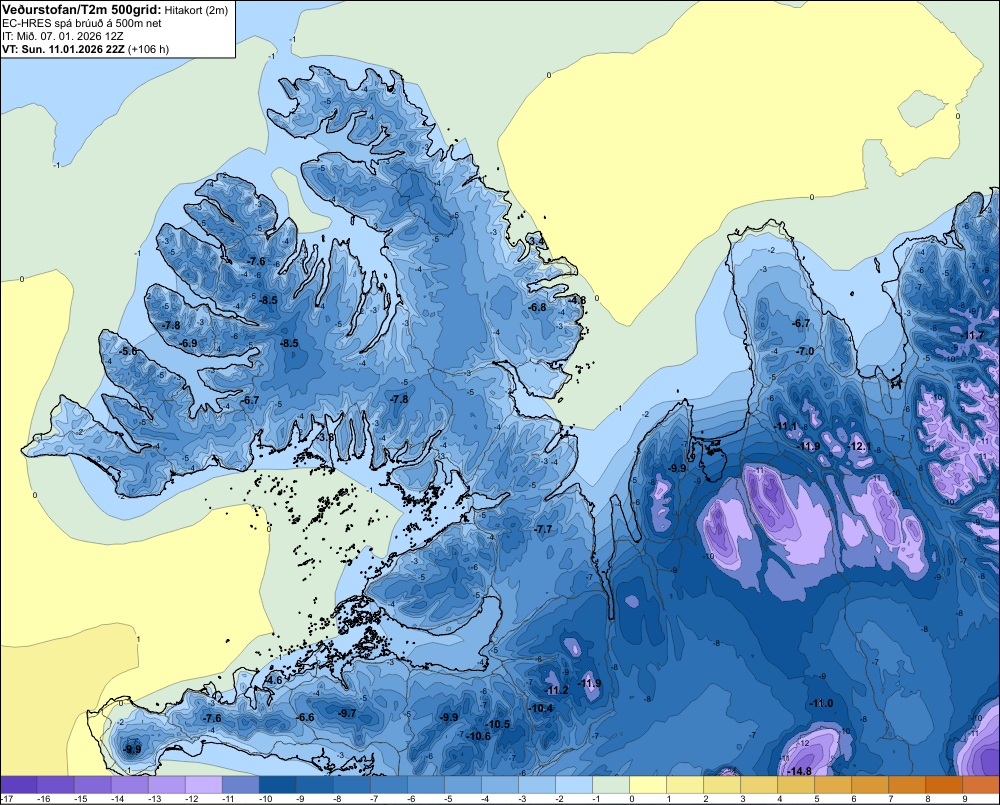Viewport: 1000px width, 805px height.
Task: Select the -14.8 temperature label
Action: pyautogui.click(x=800, y=771)
